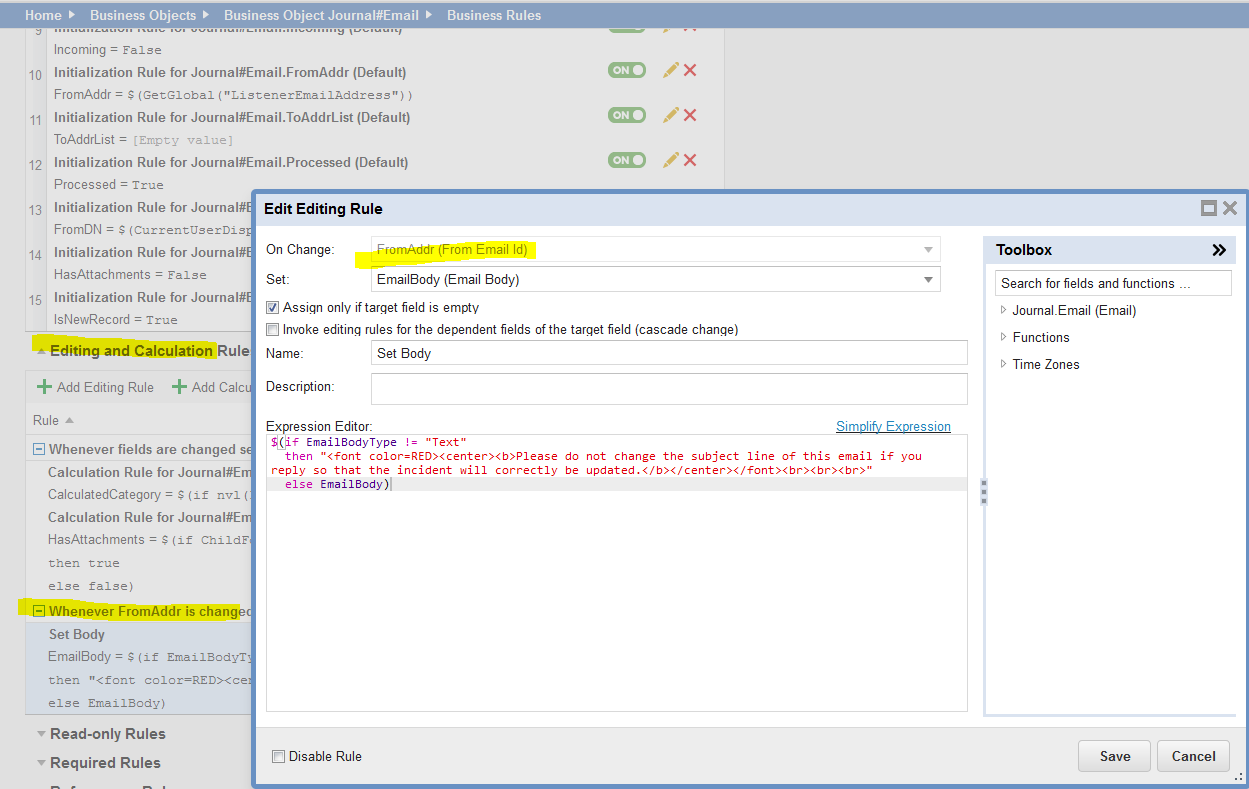Uncheck 'Assign only if target field is empty'
The height and width of the screenshot is (789, 1249).
coord(271,307)
